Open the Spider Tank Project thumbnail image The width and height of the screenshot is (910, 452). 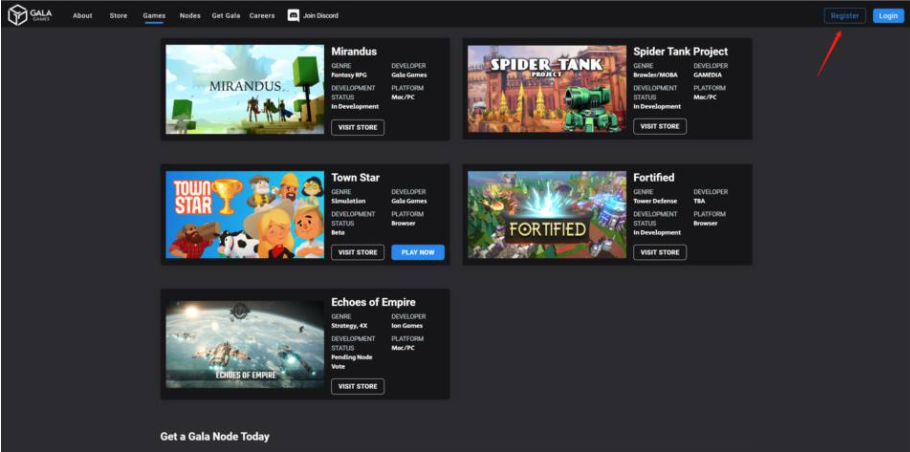[547, 89]
